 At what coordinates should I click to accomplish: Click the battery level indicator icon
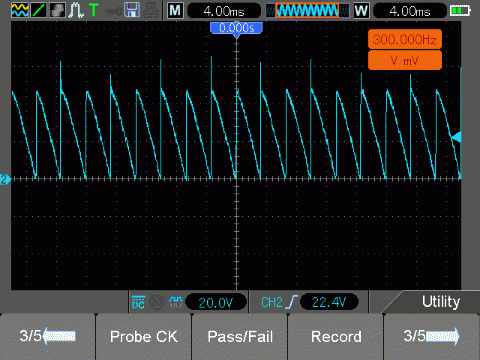[x=460, y=11]
